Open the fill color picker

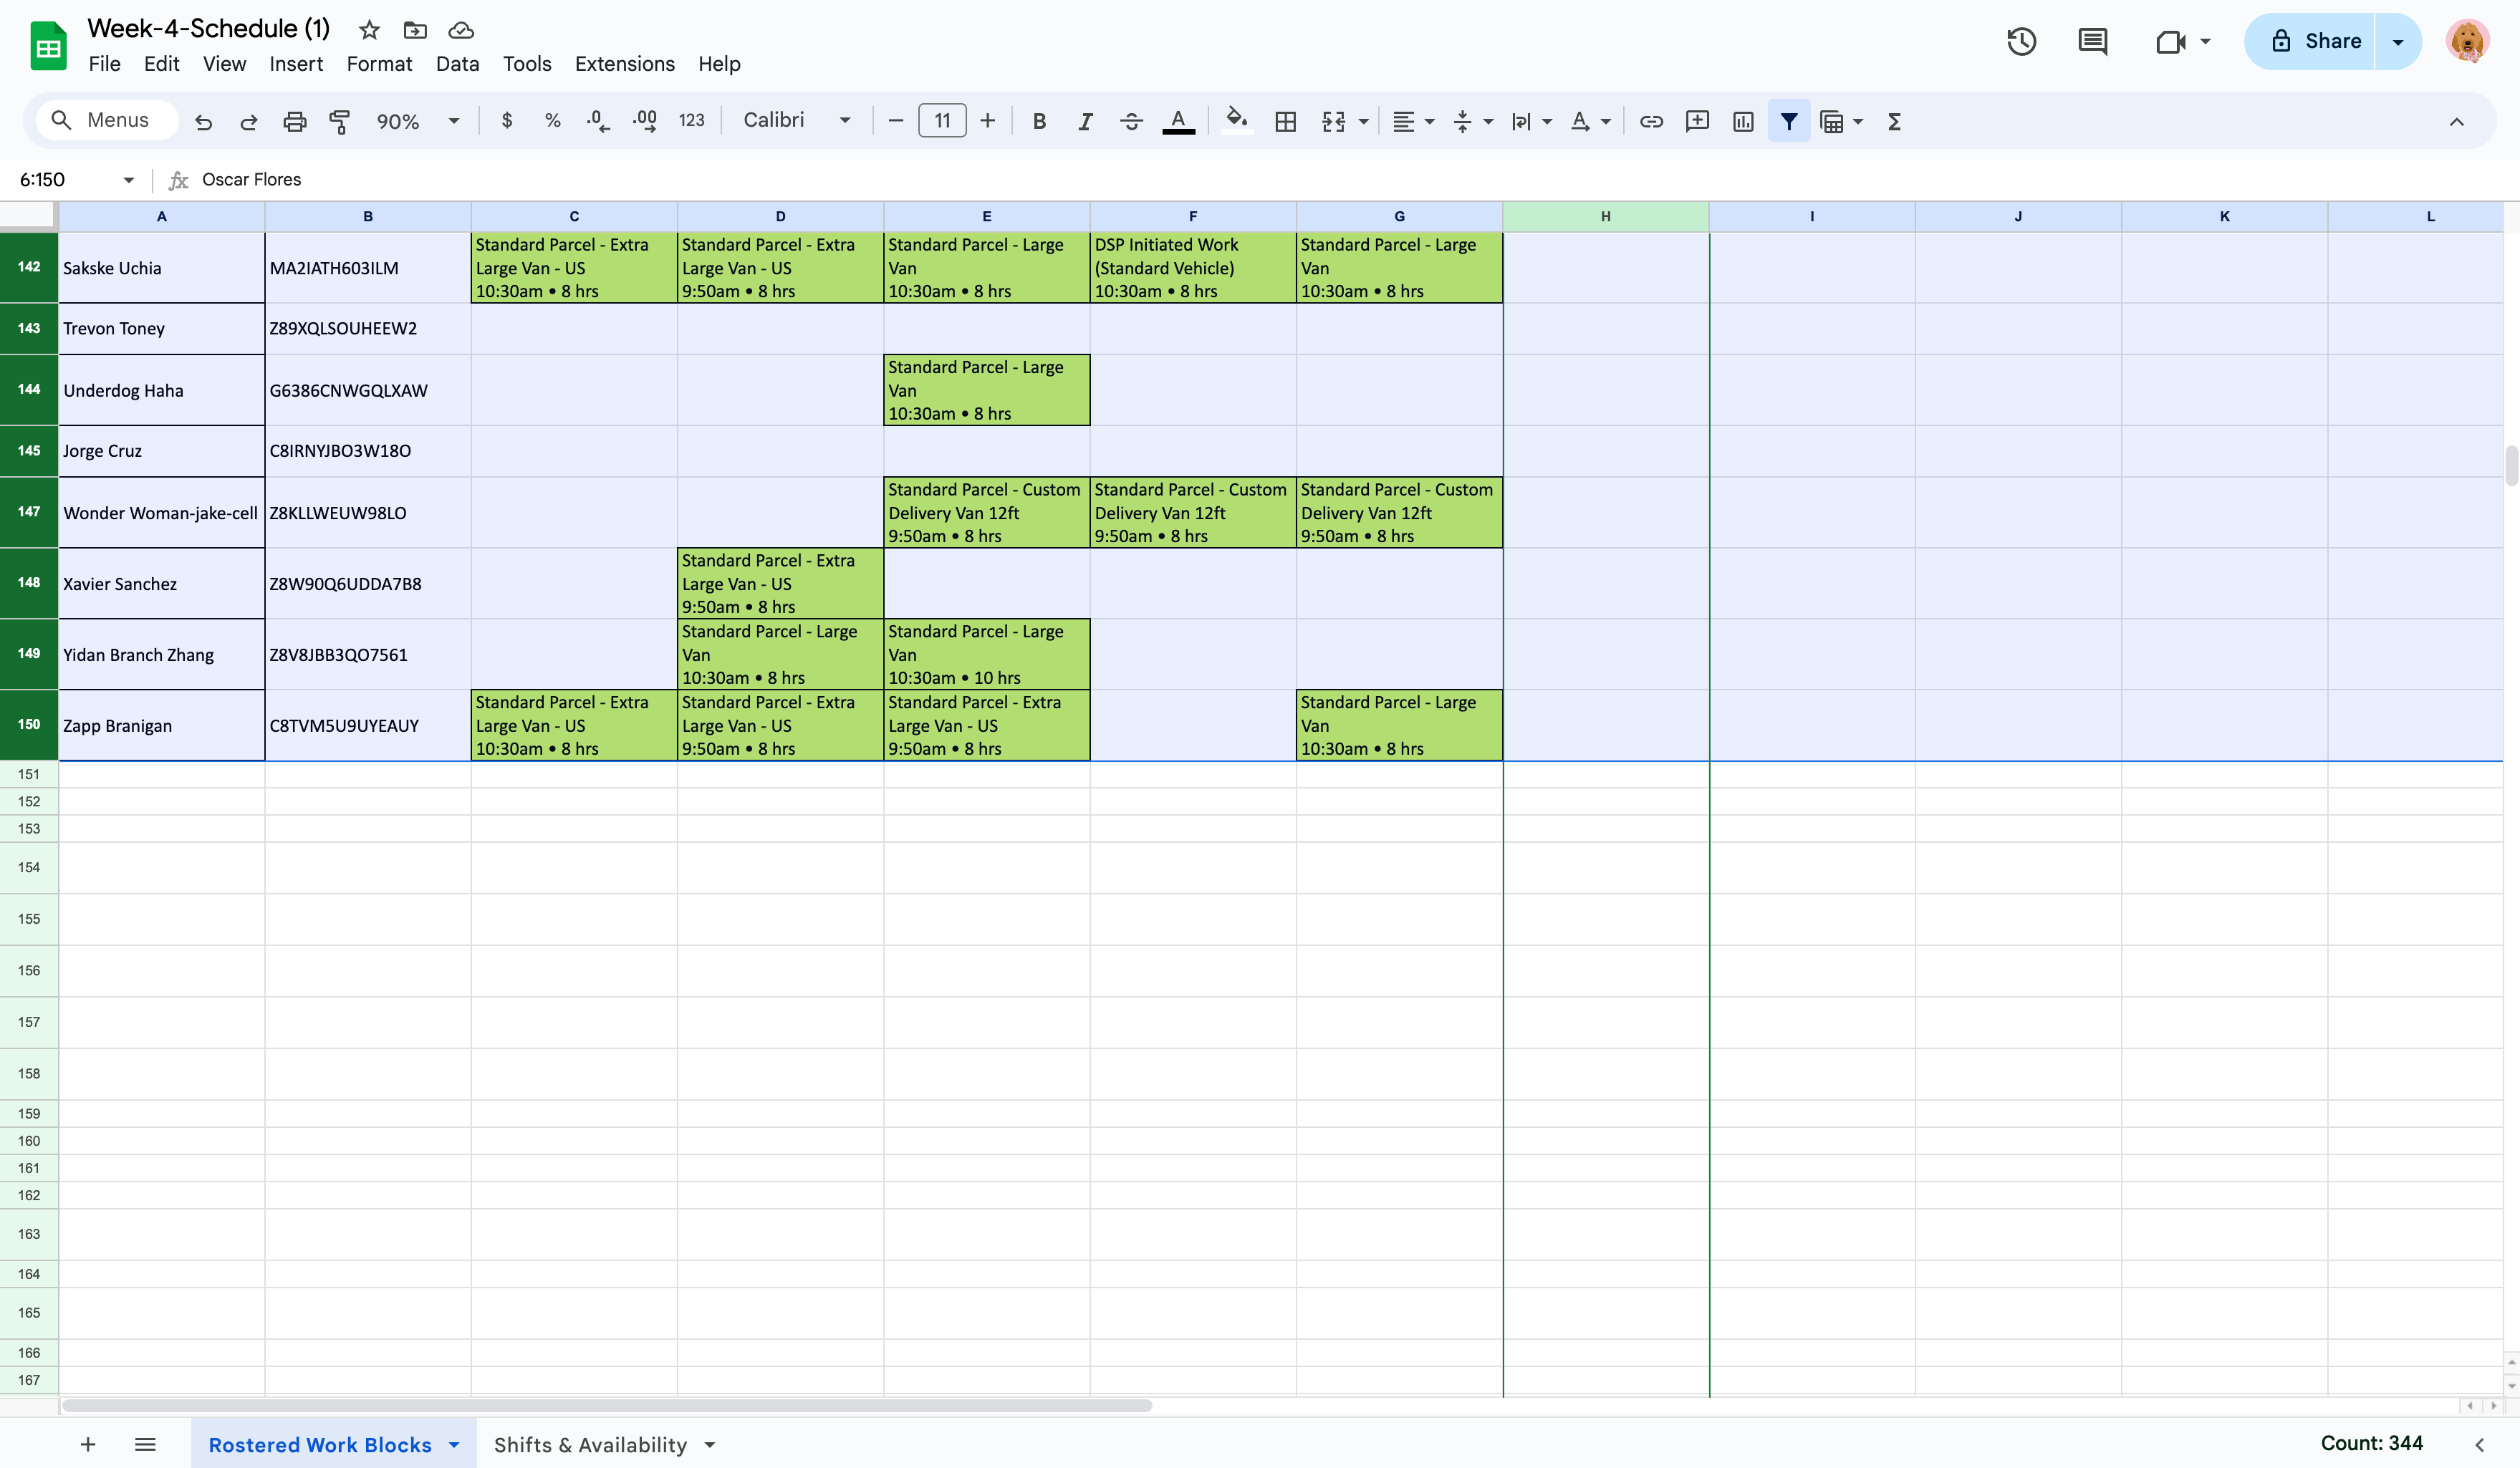[1237, 121]
